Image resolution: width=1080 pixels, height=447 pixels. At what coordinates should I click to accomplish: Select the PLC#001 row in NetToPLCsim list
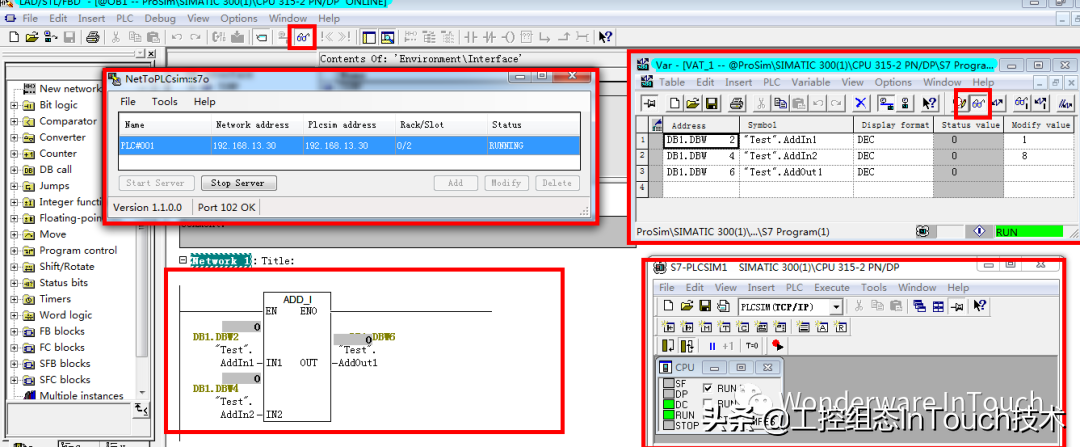tap(349, 145)
